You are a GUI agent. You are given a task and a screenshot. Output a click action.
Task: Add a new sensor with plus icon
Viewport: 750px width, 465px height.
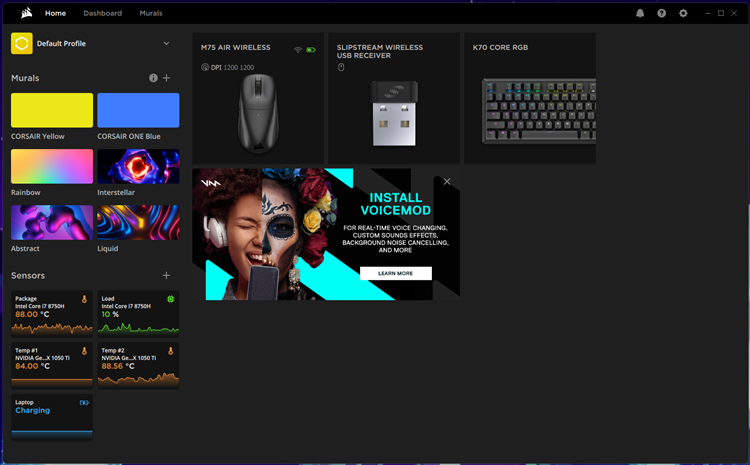tap(166, 276)
